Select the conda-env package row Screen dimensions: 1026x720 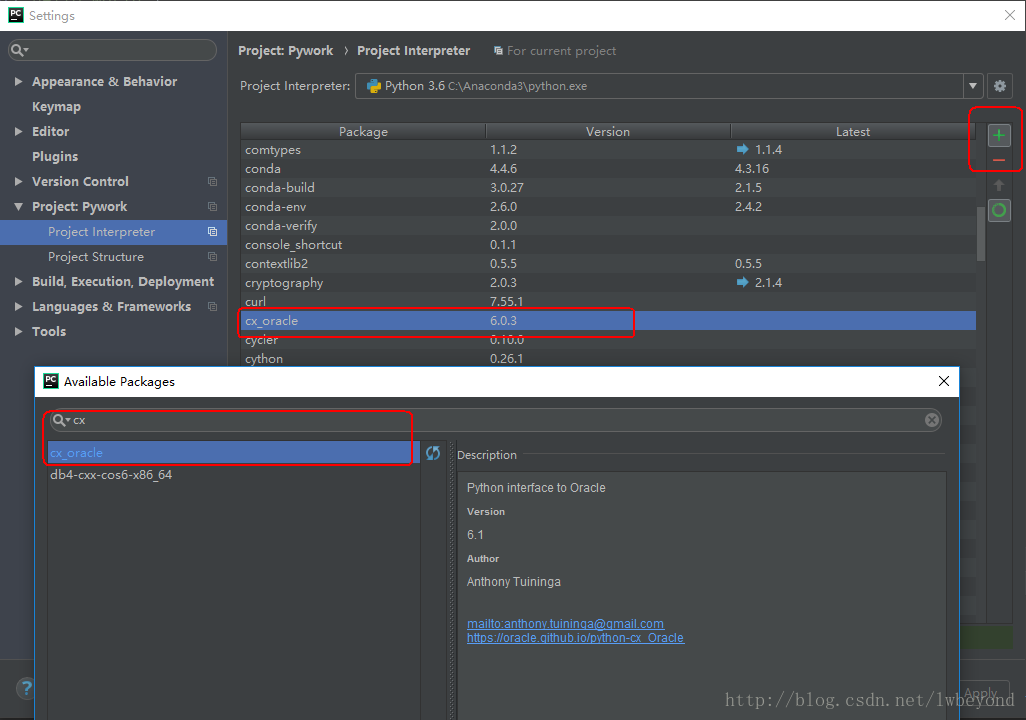608,207
